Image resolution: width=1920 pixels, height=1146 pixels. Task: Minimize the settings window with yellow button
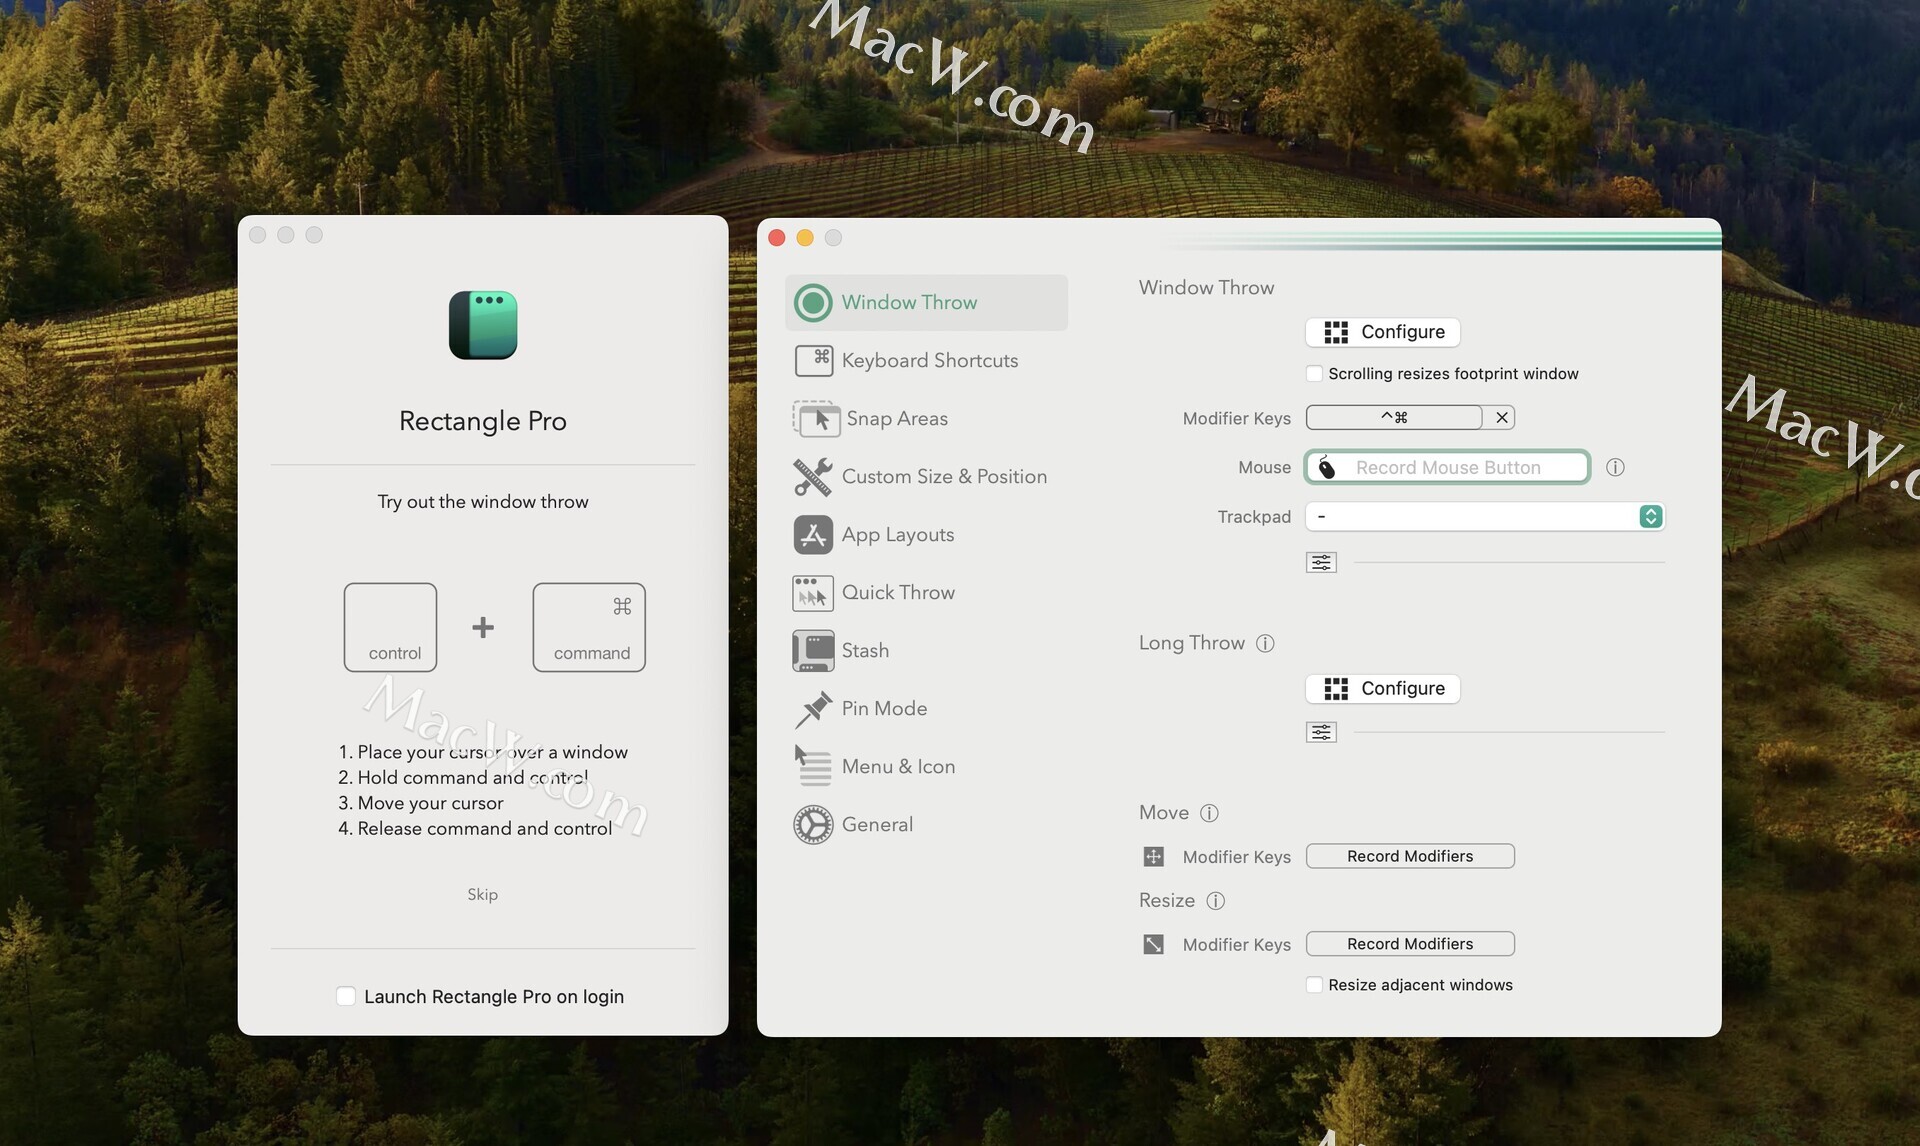(x=805, y=237)
